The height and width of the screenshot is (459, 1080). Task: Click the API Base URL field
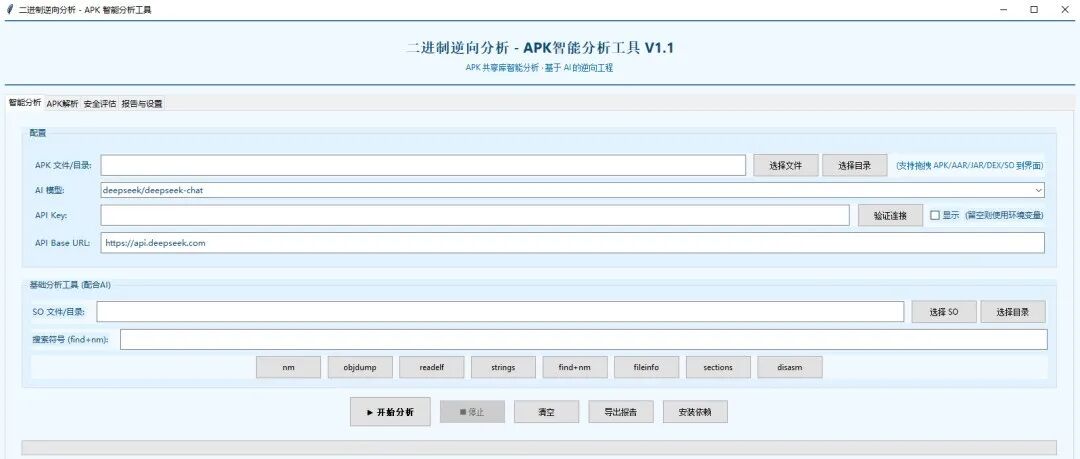[x=572, y=243]
